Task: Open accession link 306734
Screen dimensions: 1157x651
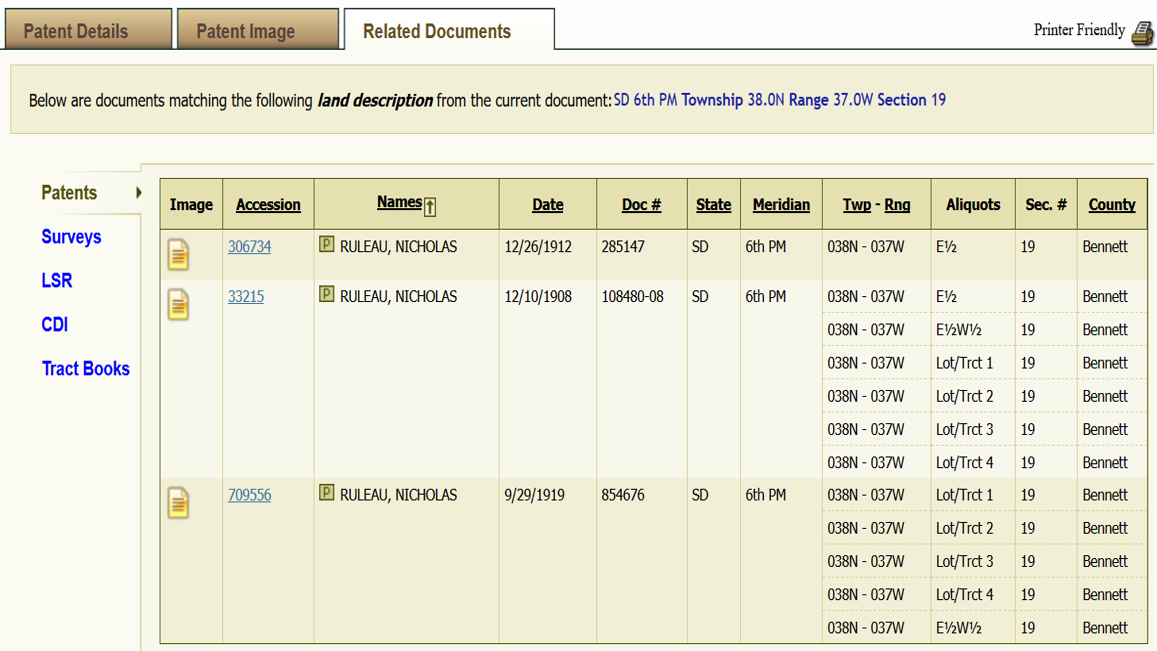Action: tap(249, 247)
